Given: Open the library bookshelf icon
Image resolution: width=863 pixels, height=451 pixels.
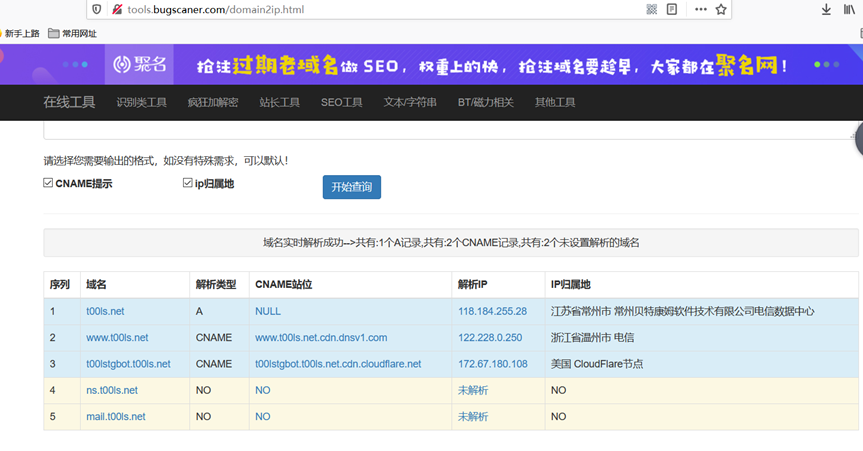Looking at the screenshot, I should pyautogui.click(x=850, y=10).
